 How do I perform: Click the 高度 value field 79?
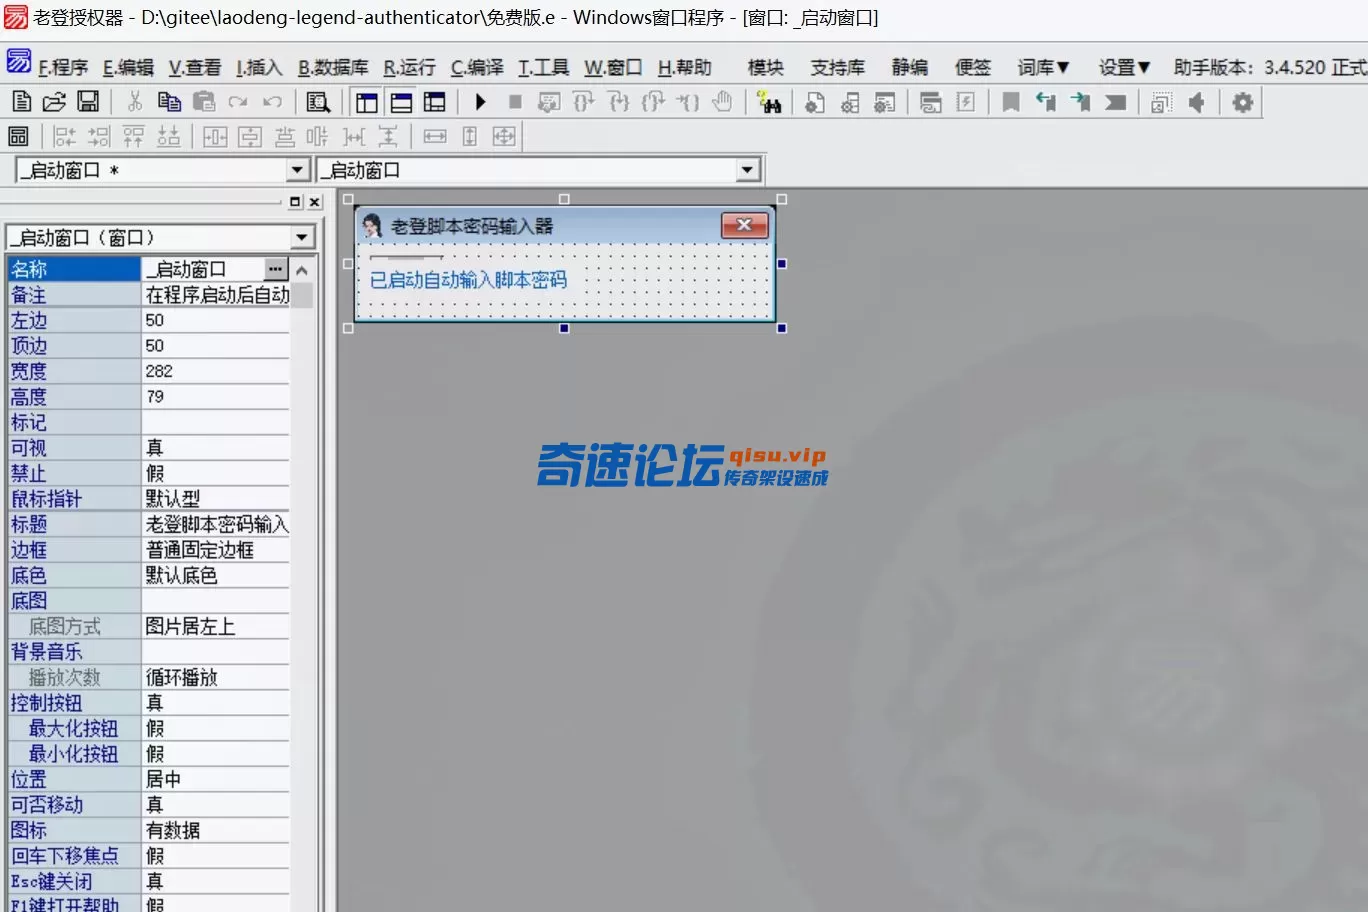[x=216, y=397]
